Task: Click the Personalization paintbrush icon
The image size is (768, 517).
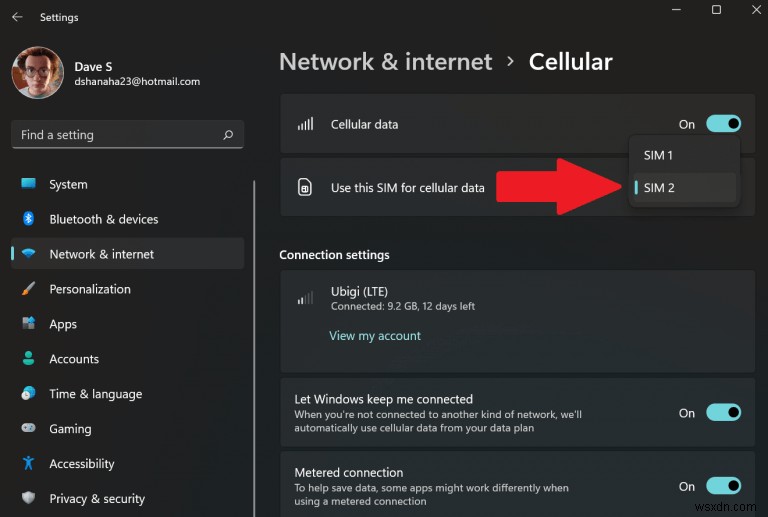Action: tap(28, 288)
